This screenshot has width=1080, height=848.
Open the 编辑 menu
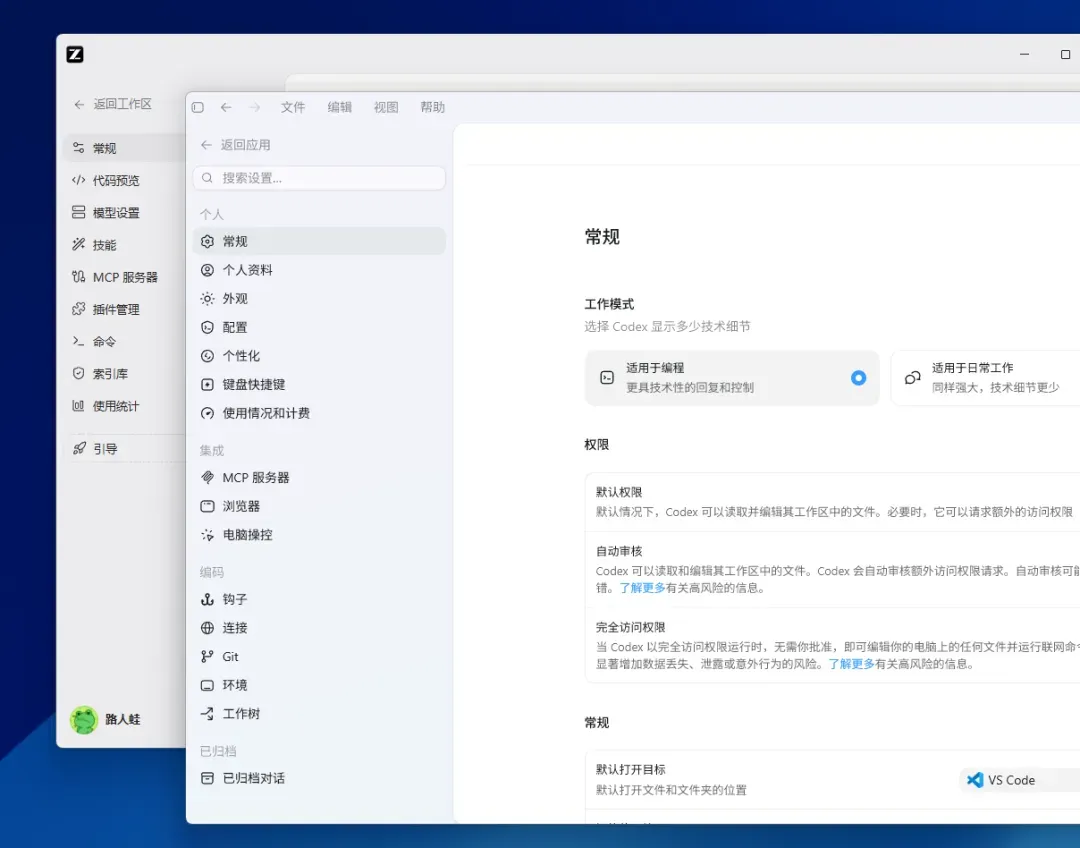click(340, 107)
